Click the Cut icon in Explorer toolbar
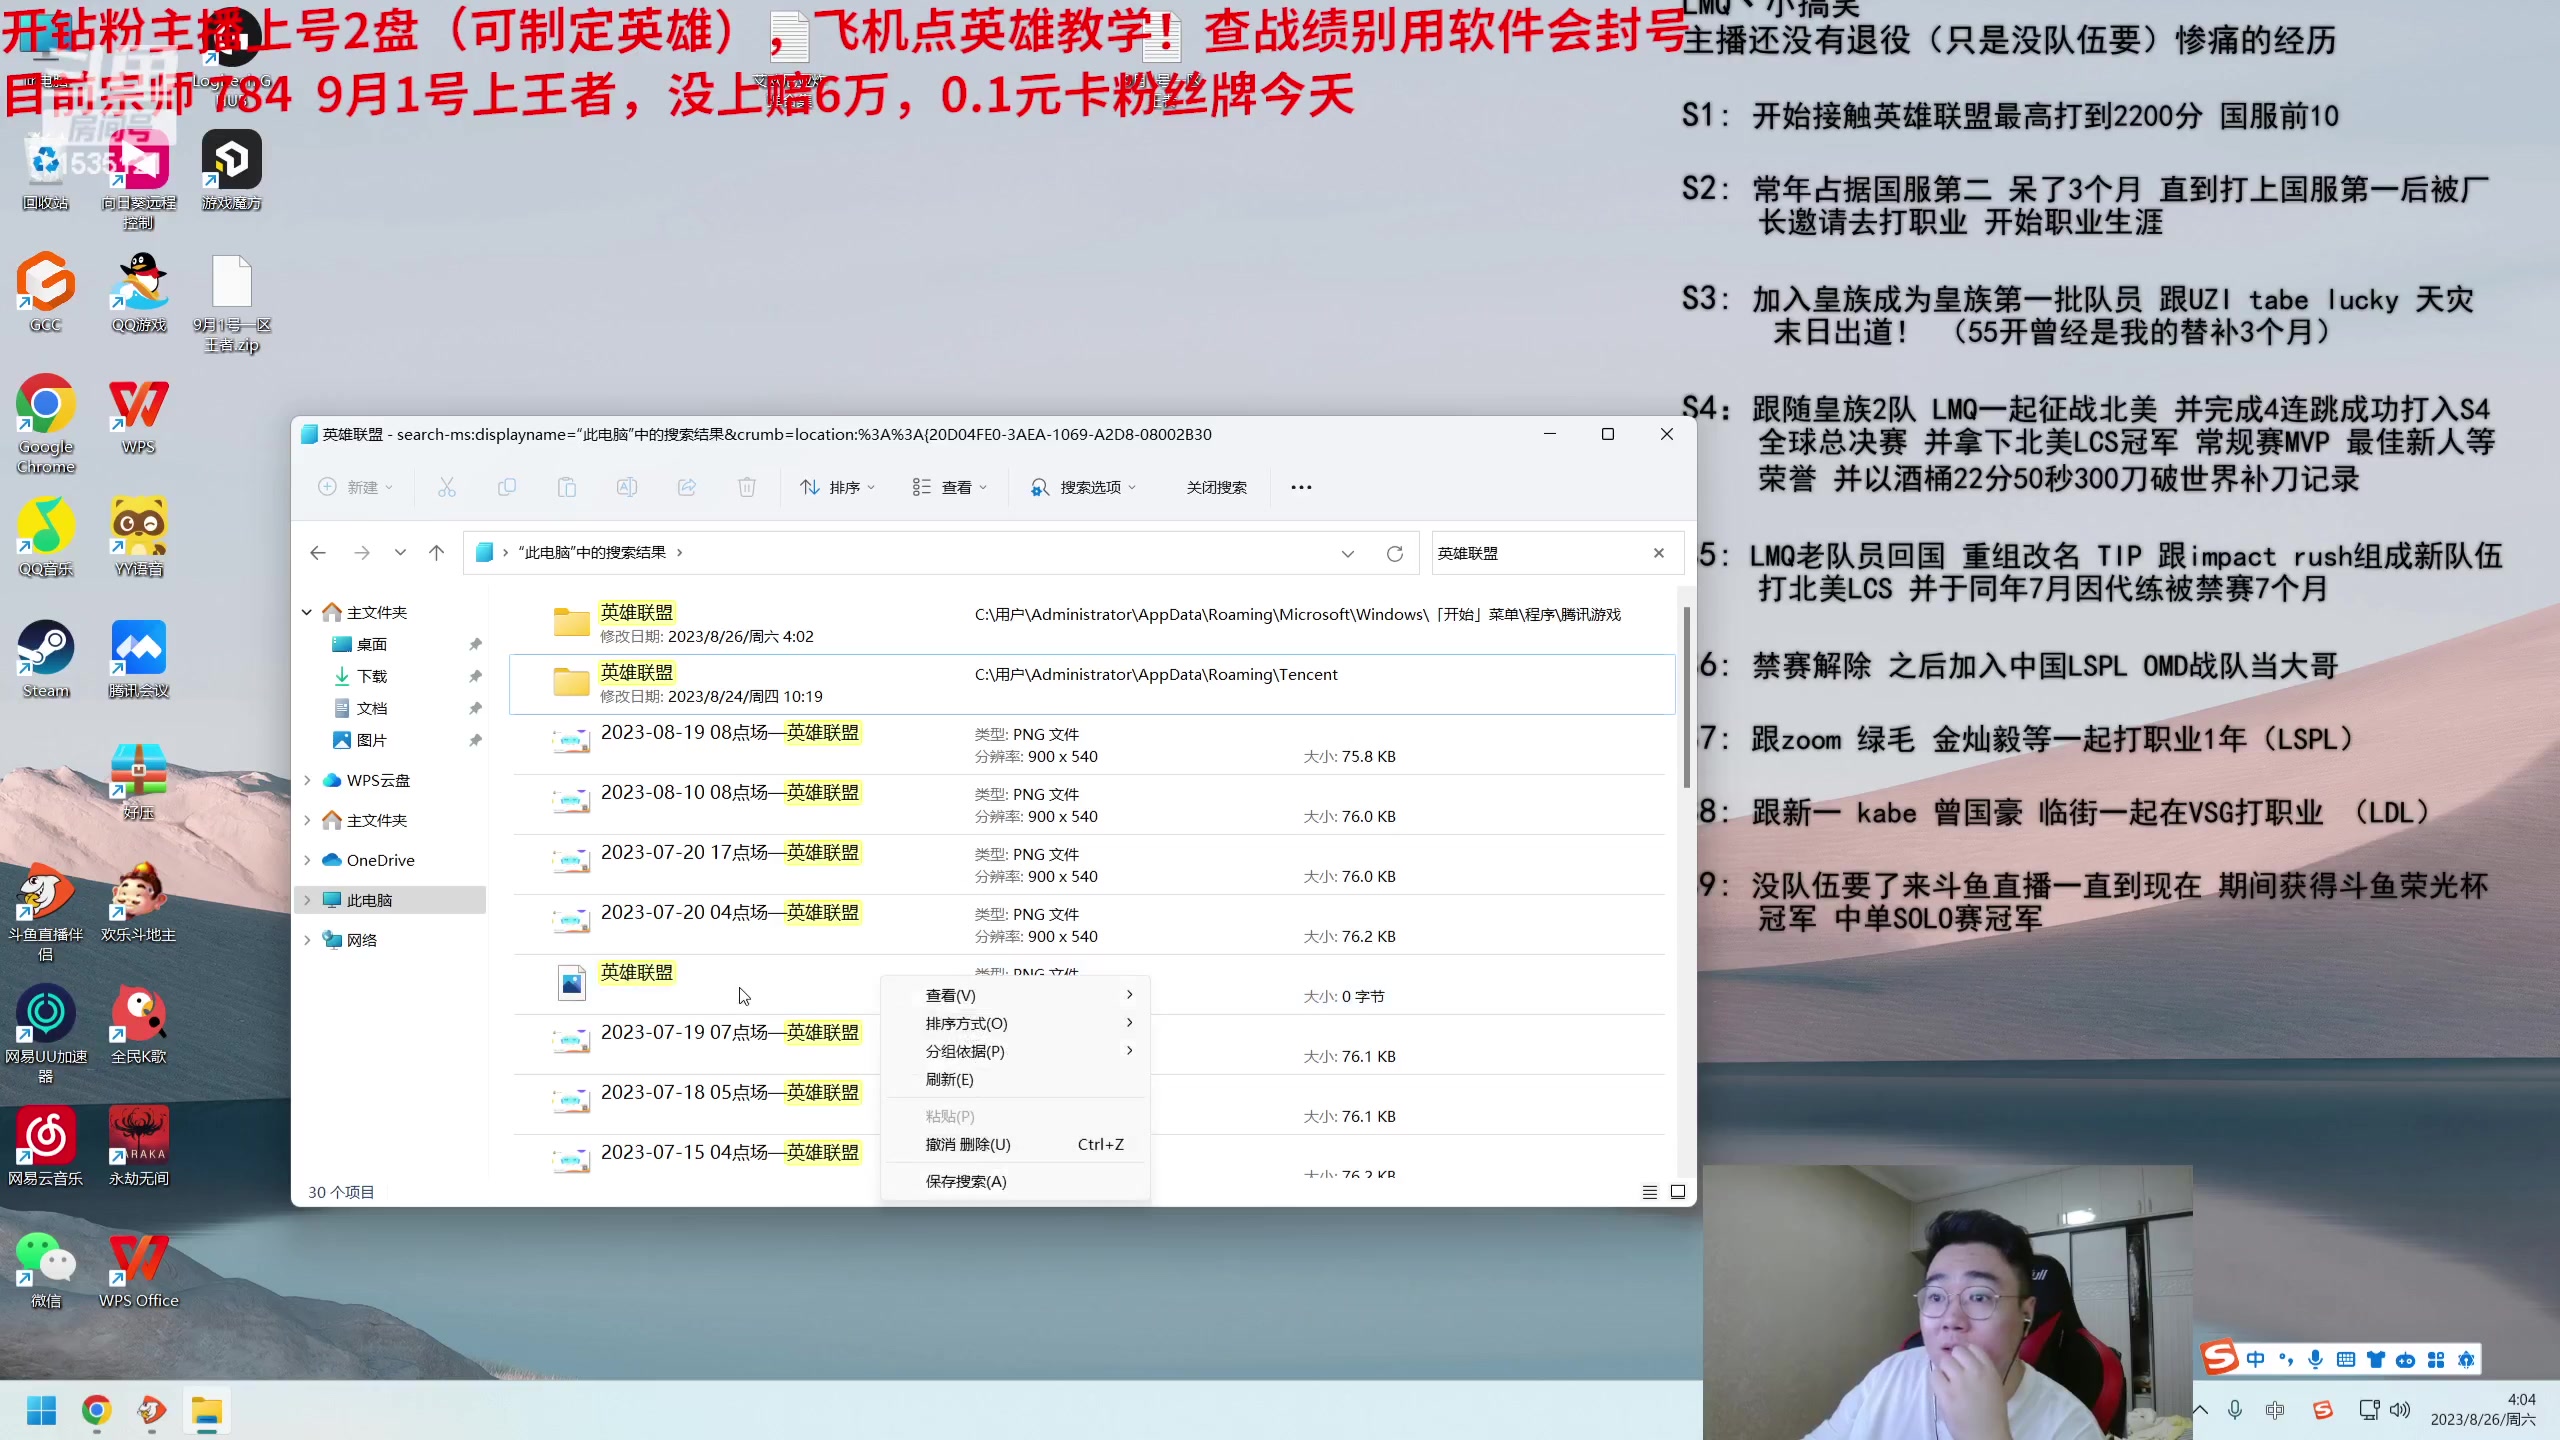This screenshot has width=2560, height=1440. [447, 487]
